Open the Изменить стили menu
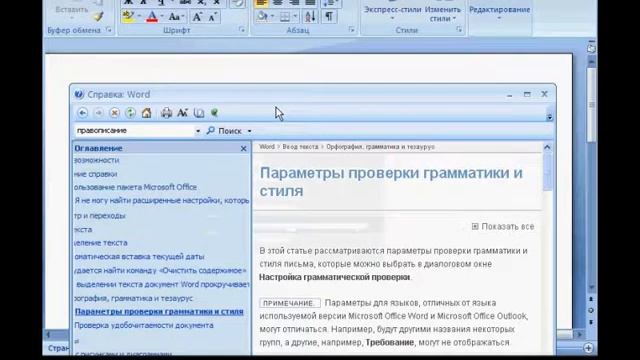640x360 pixels. (x=442, y=13)
